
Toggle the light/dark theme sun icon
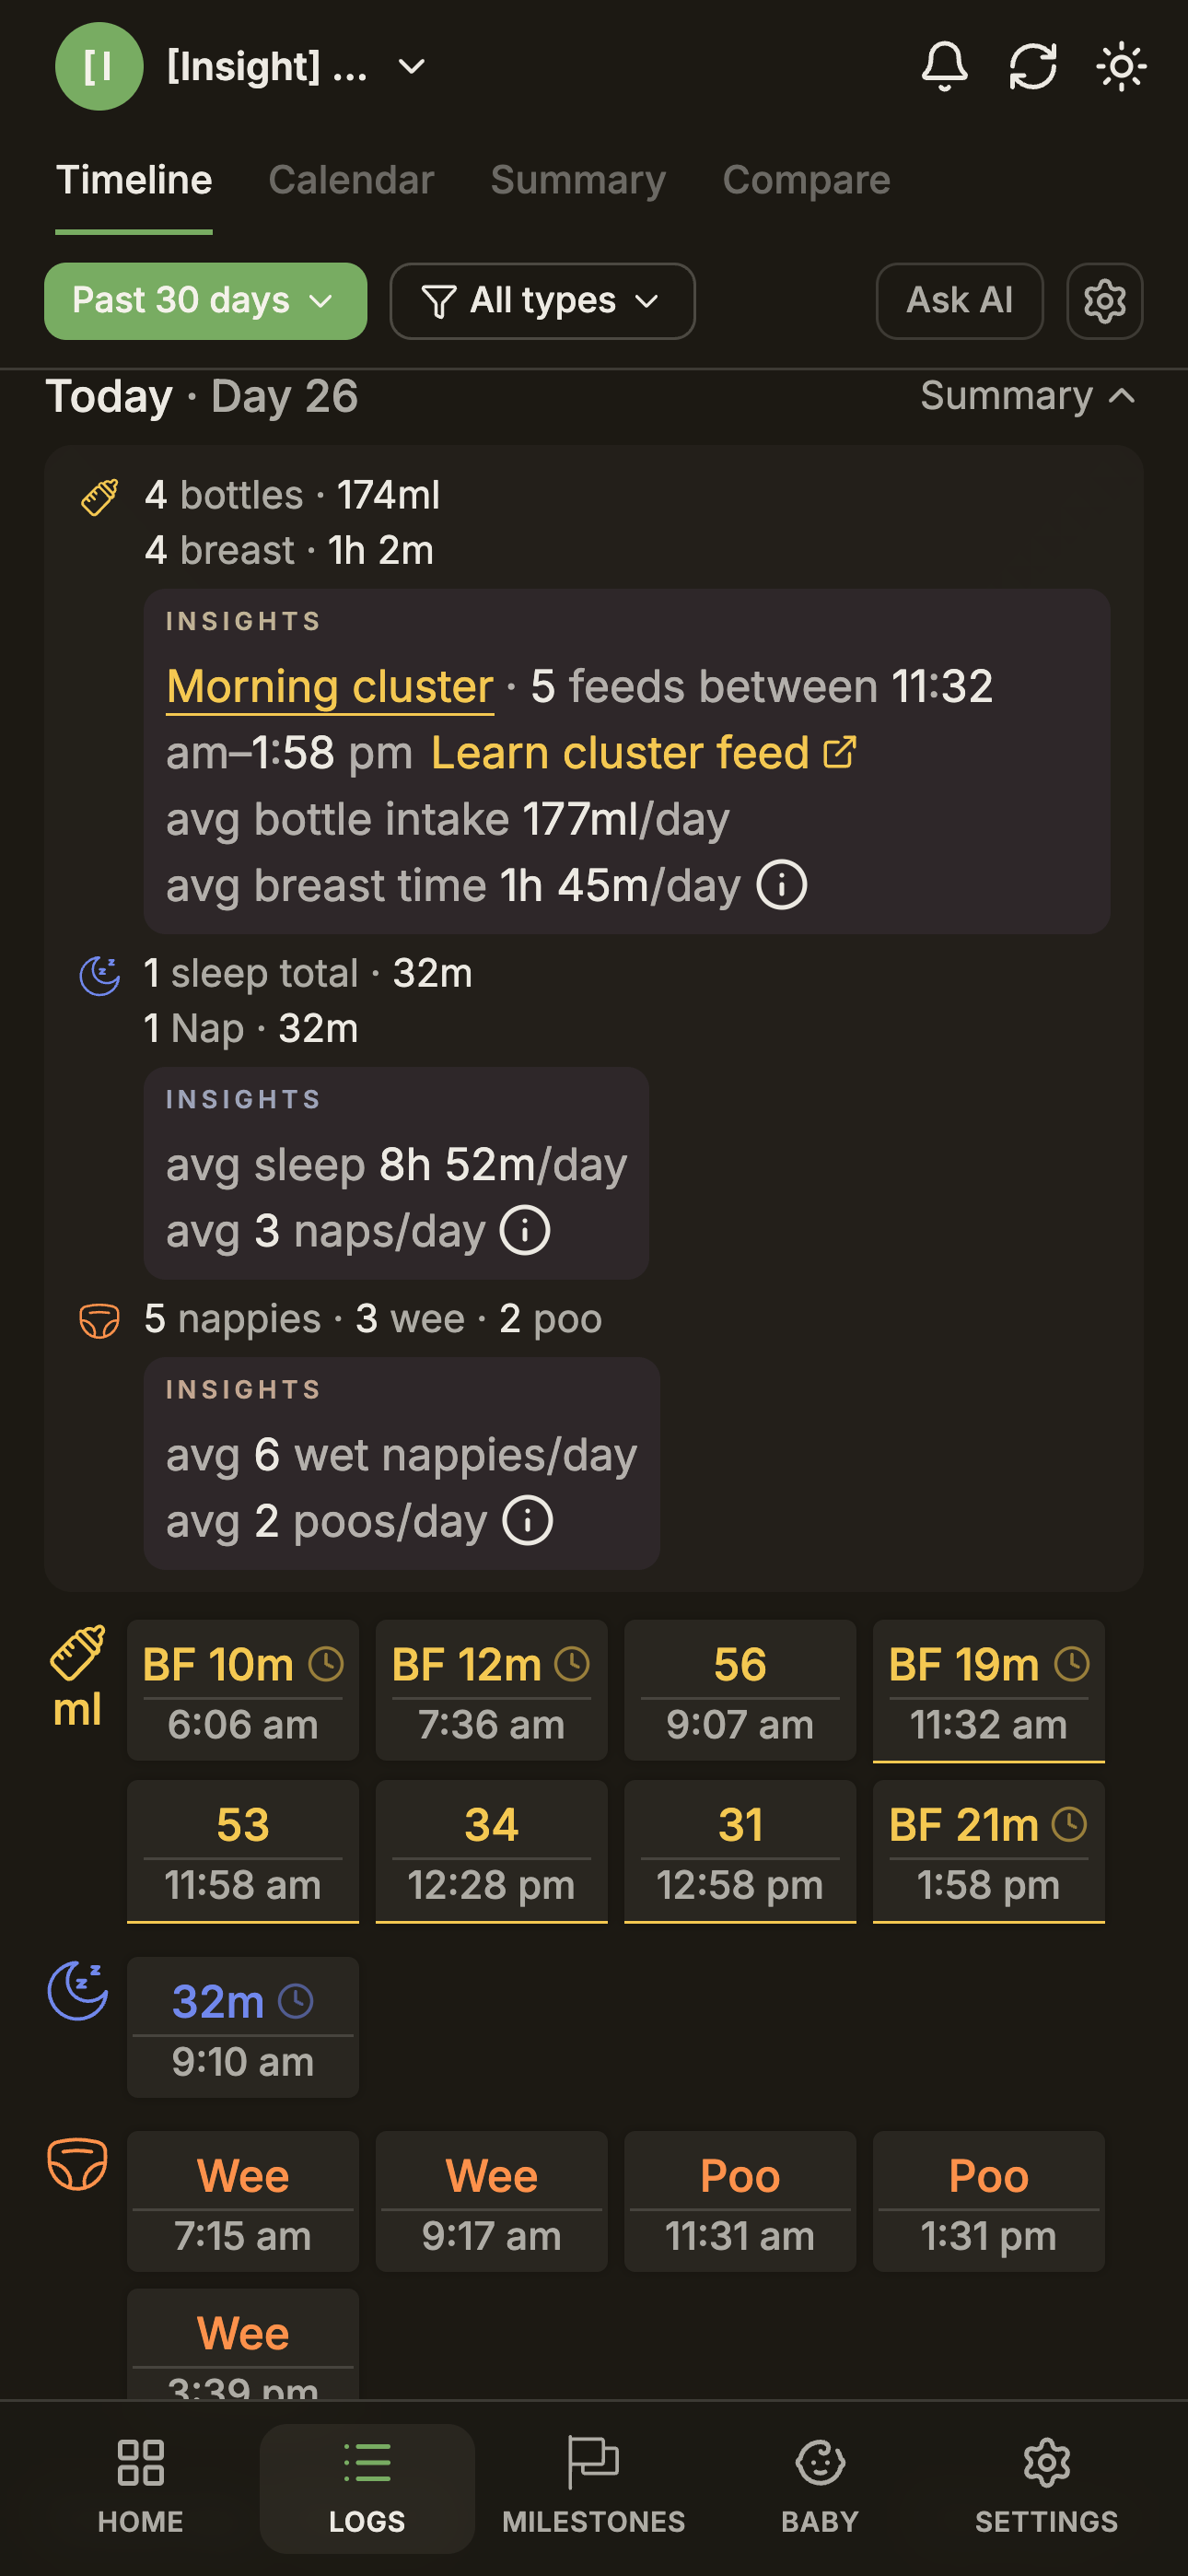(1121, 67)
